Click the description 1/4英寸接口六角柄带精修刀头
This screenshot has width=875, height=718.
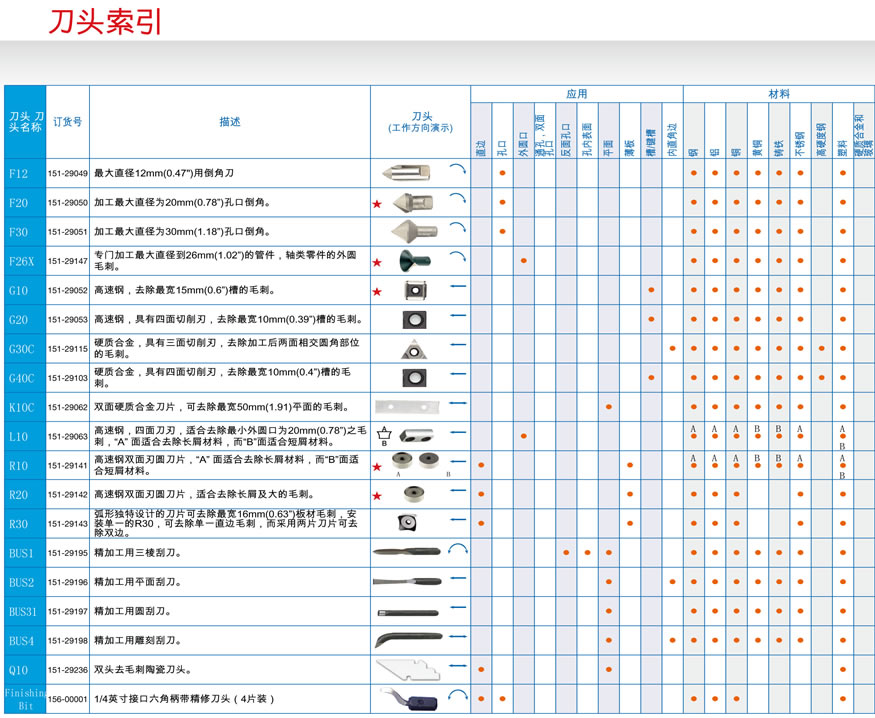point(185,699)
